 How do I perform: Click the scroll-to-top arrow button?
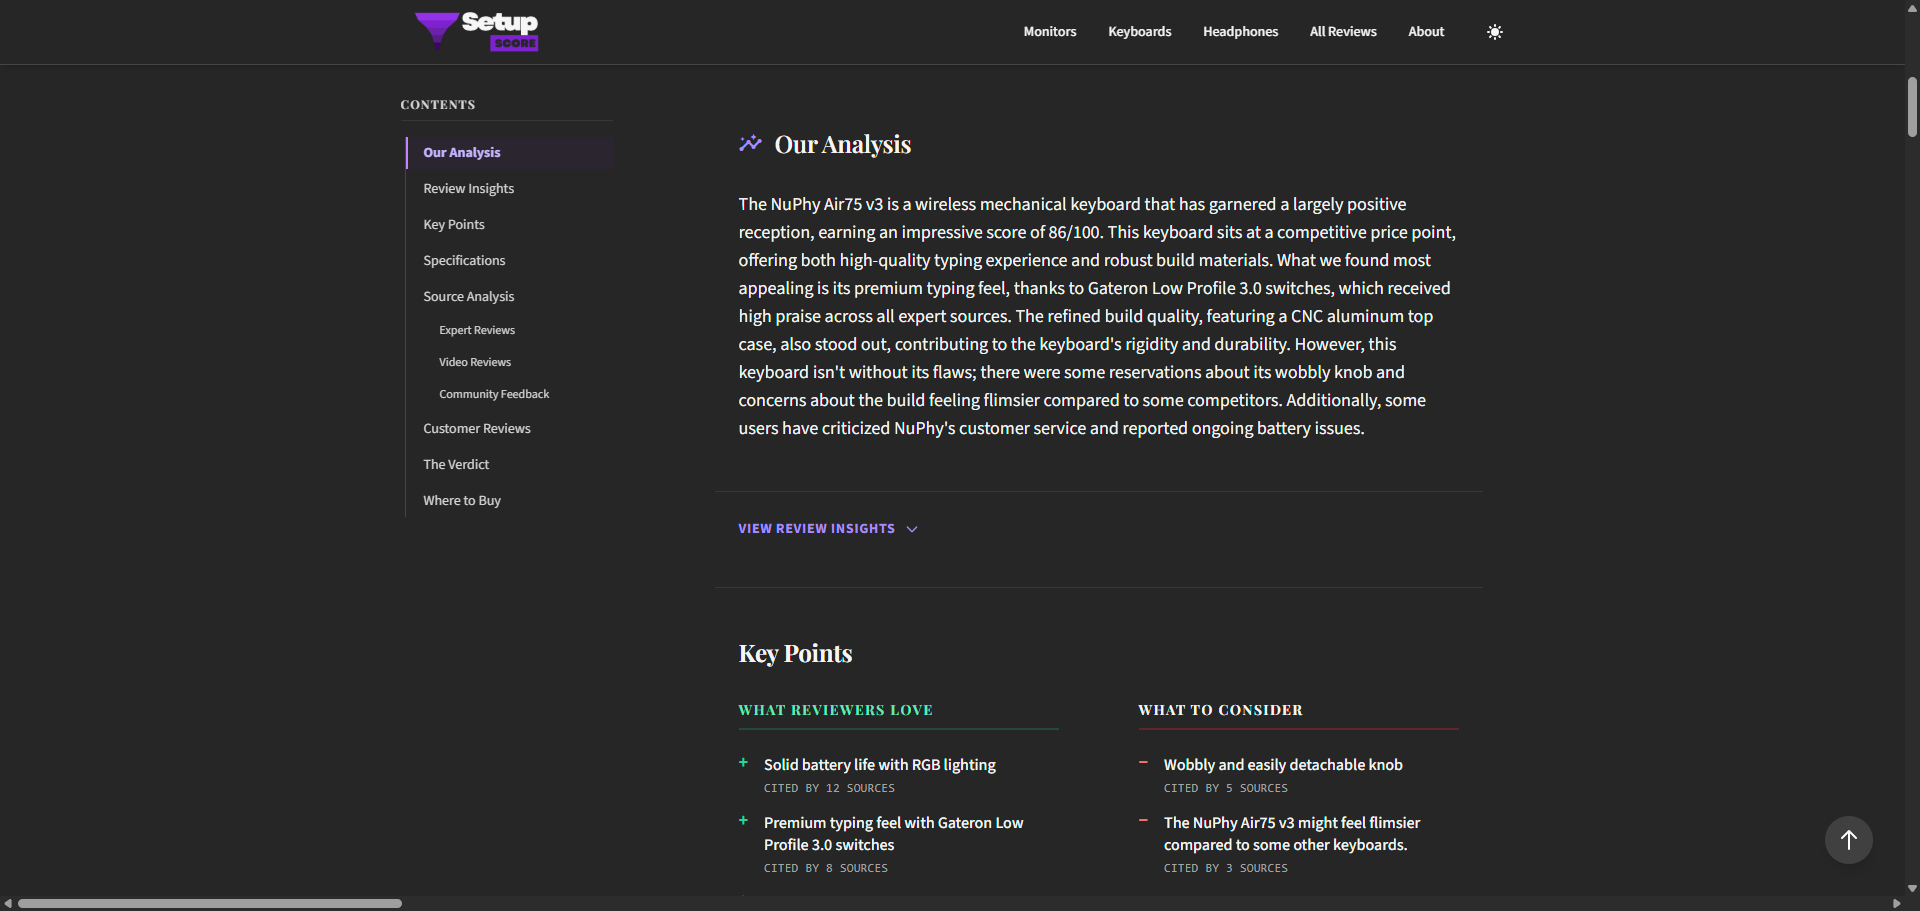click(1848, 840)
